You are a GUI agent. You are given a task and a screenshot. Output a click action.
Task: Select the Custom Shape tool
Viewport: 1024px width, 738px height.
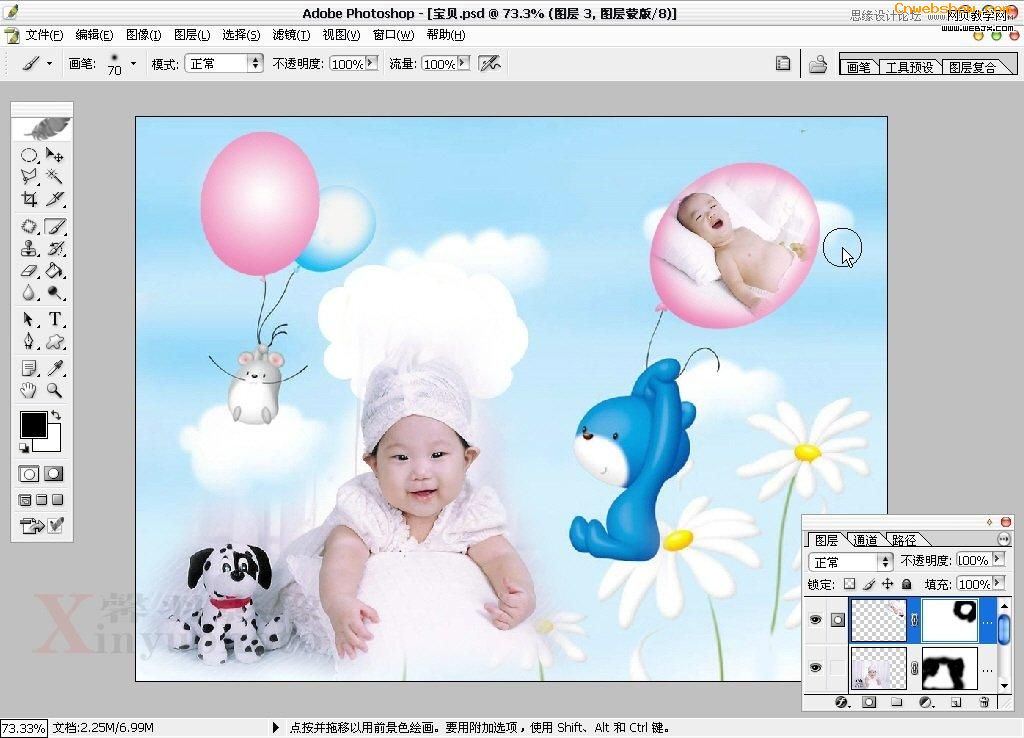tap(55, 342)
